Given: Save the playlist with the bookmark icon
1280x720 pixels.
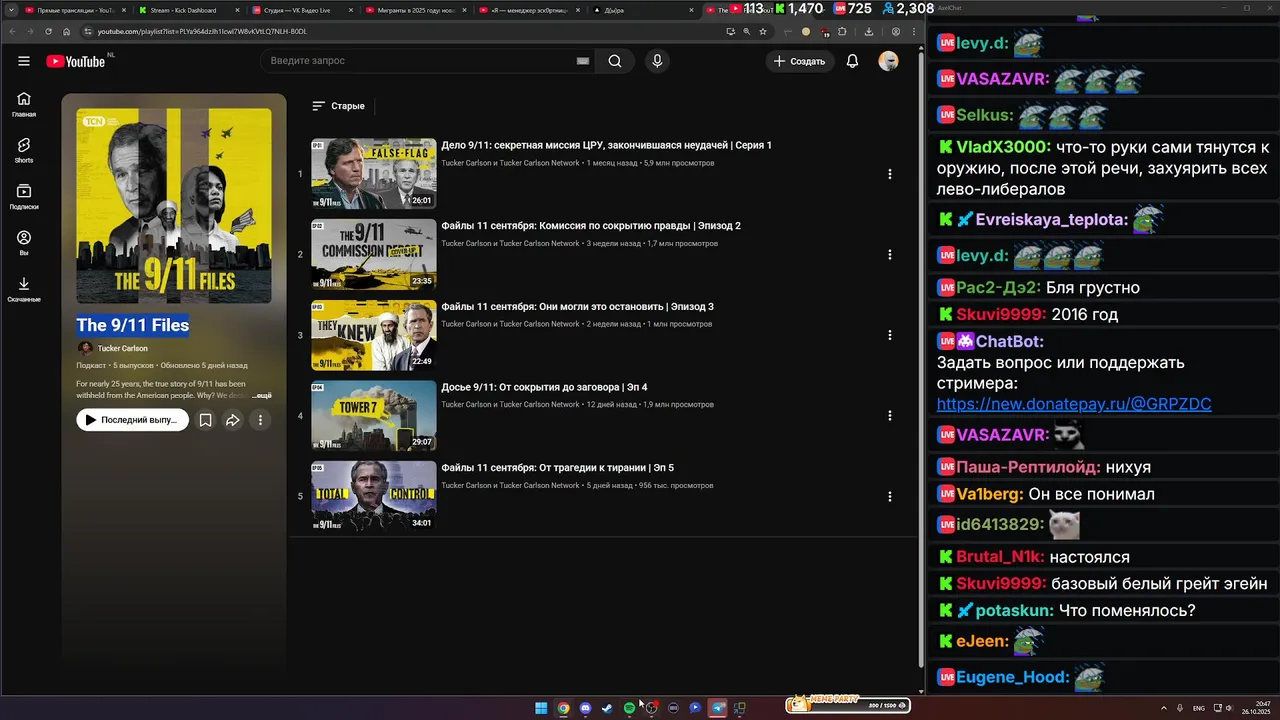Looking at the screenshot, I should coord(205,420).
